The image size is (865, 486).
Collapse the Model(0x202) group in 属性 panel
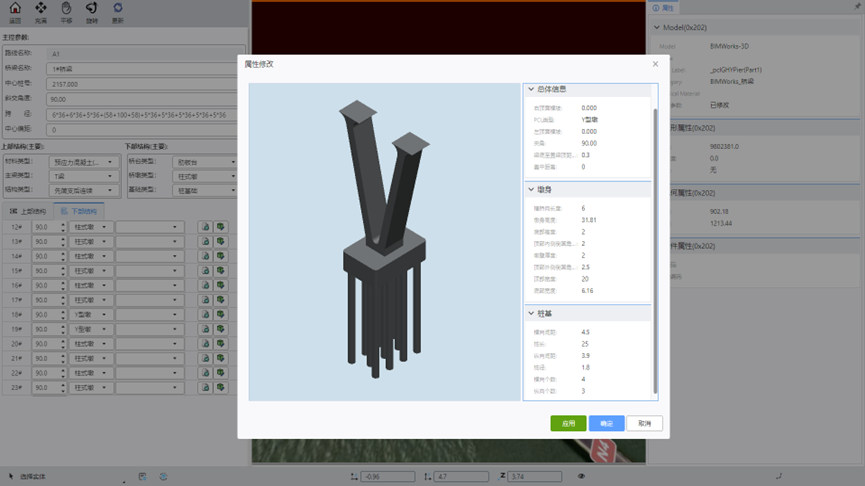coord(656,27)
